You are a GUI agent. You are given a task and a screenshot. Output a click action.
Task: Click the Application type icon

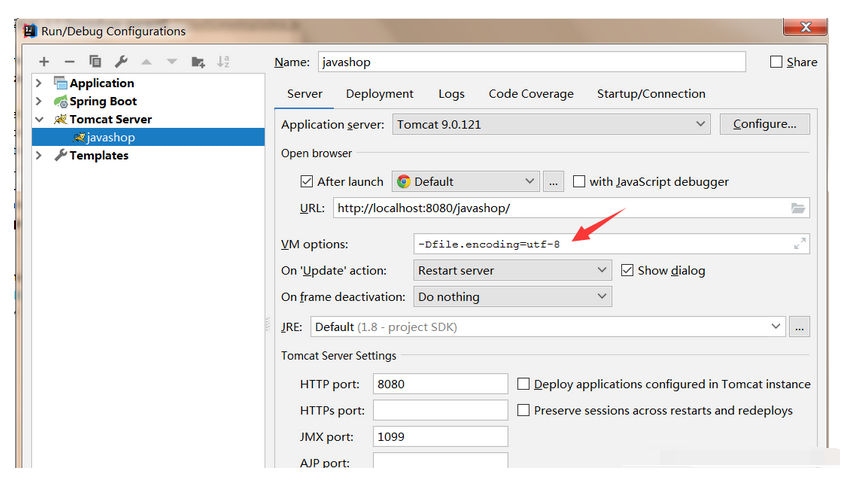[x=60, y=83]
